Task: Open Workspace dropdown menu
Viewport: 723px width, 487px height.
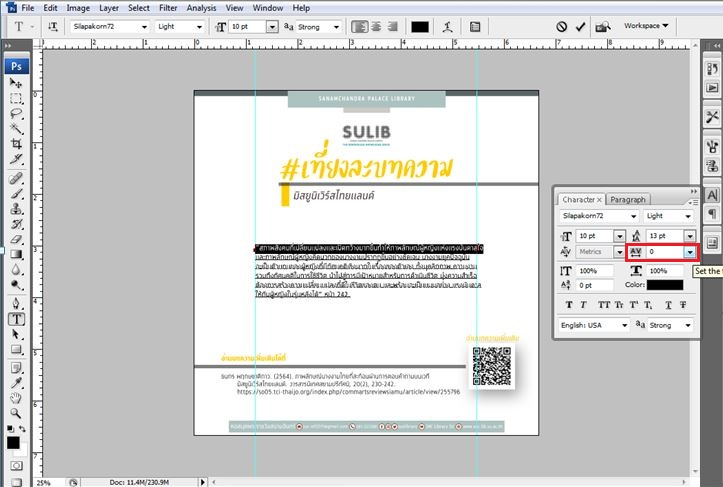Action: (646, 26)
